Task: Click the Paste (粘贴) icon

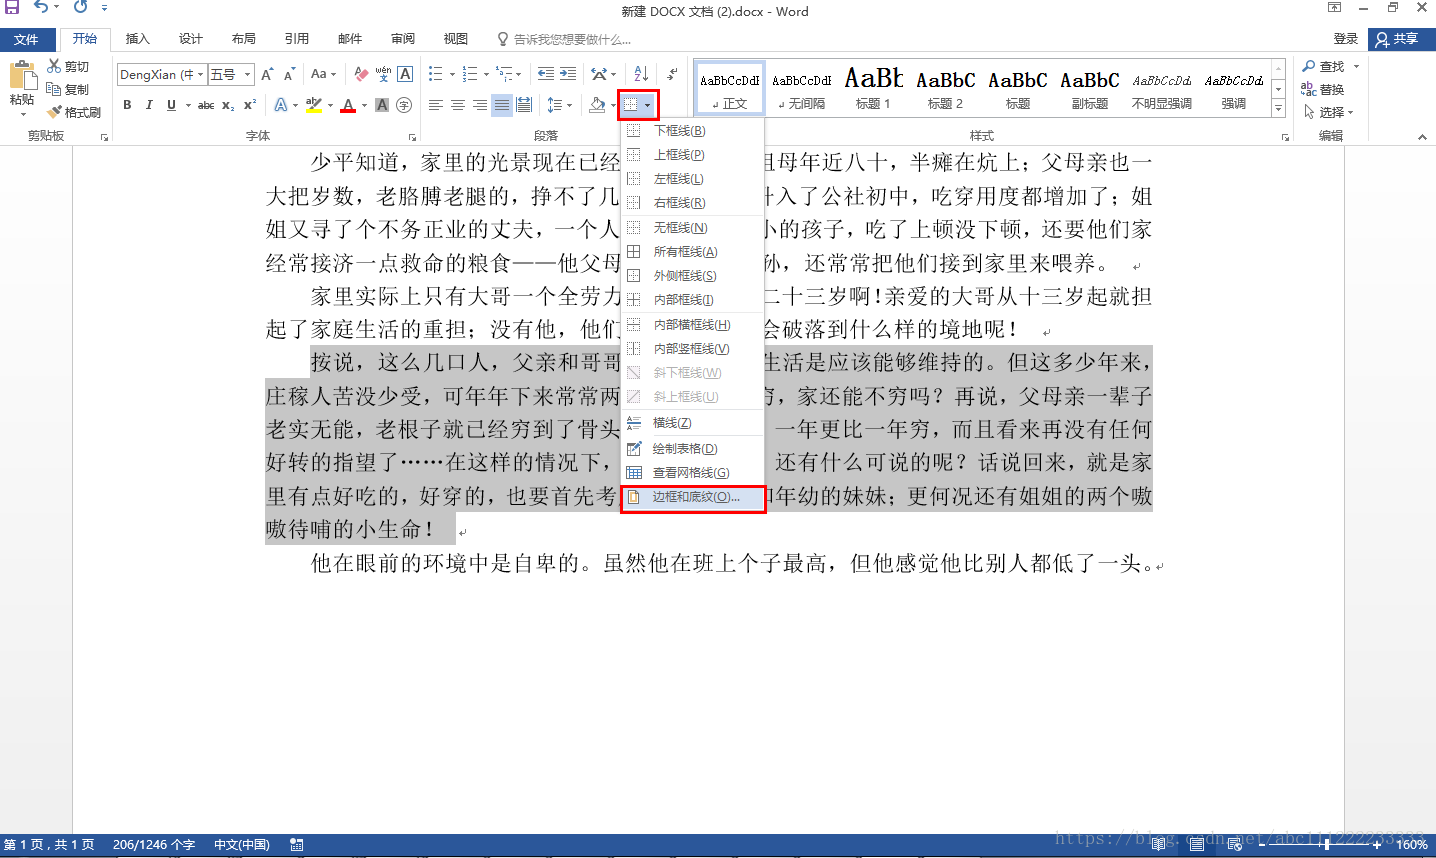Action: pyautogui.click(x=22, y=75)
